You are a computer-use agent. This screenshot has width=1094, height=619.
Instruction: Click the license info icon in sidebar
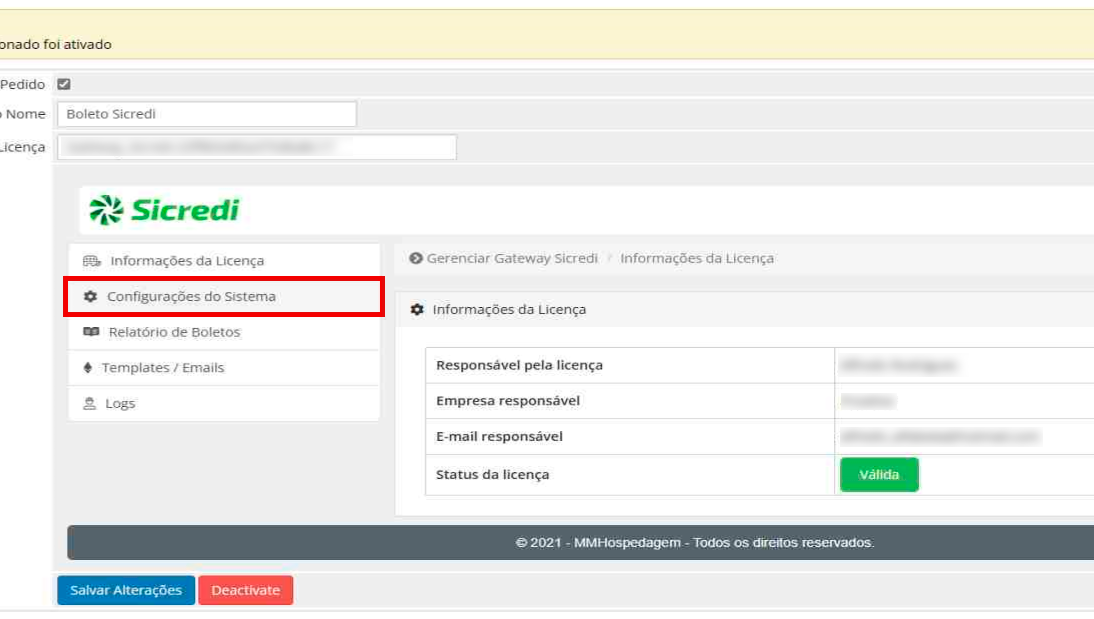(91, 261)
